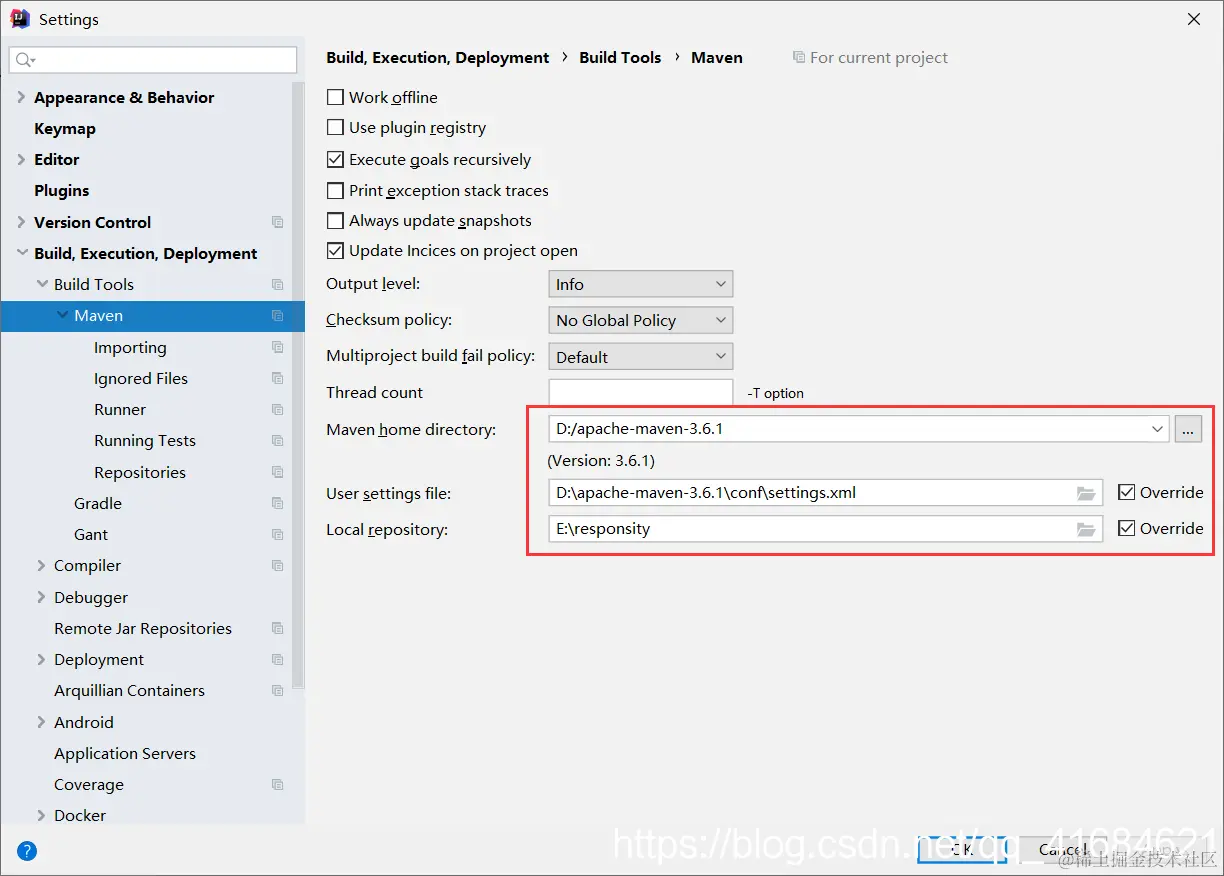The image size is (1224, 876).
Task: Click the For current project icon
Action: pos(798,58)
